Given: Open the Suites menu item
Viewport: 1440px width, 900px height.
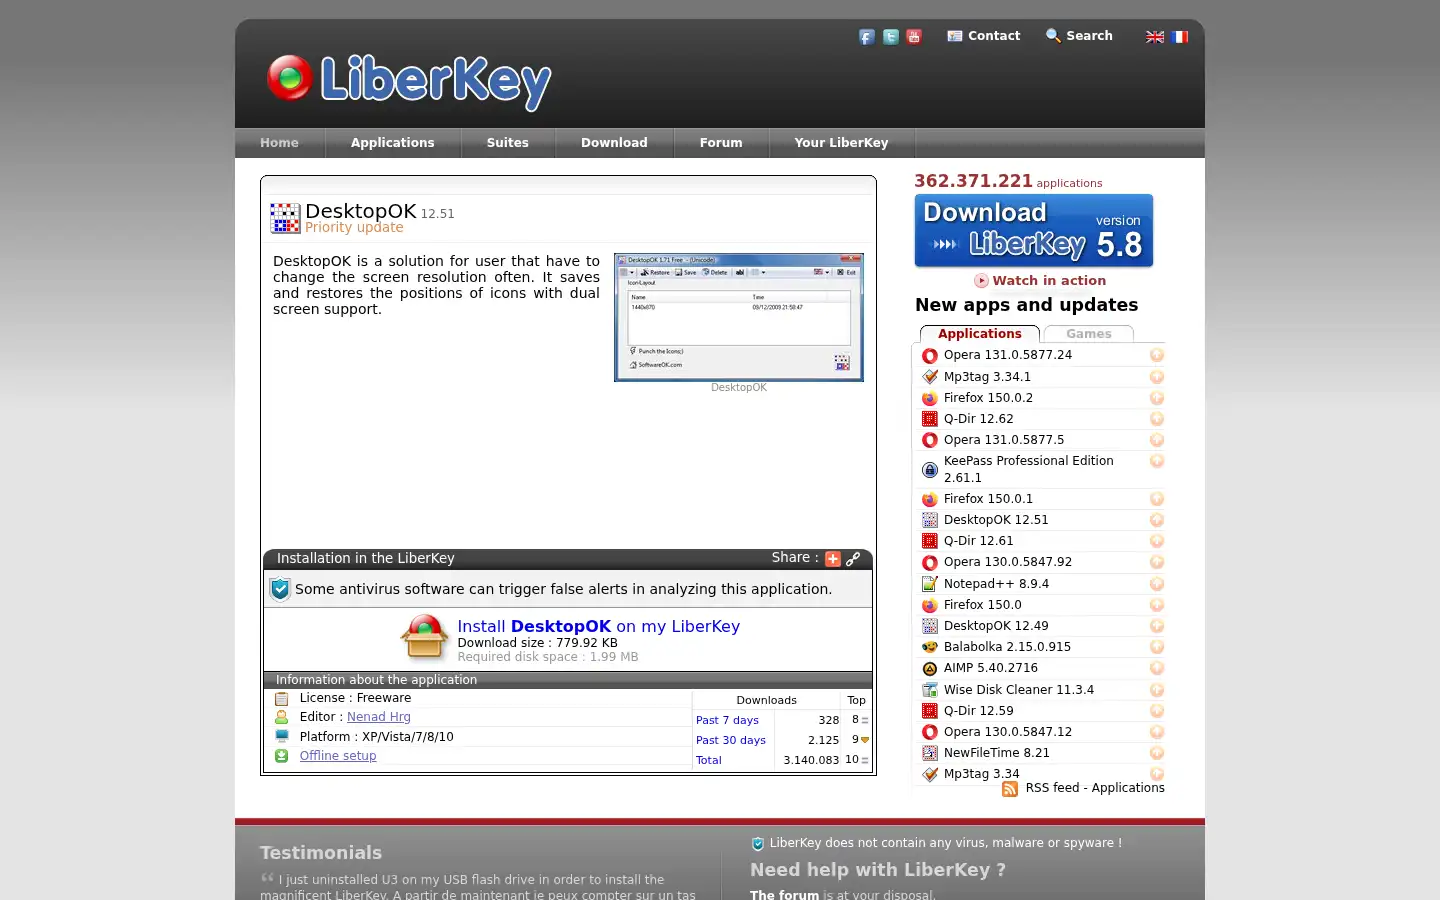Looking at the screenshot, I should pos(507,143).
